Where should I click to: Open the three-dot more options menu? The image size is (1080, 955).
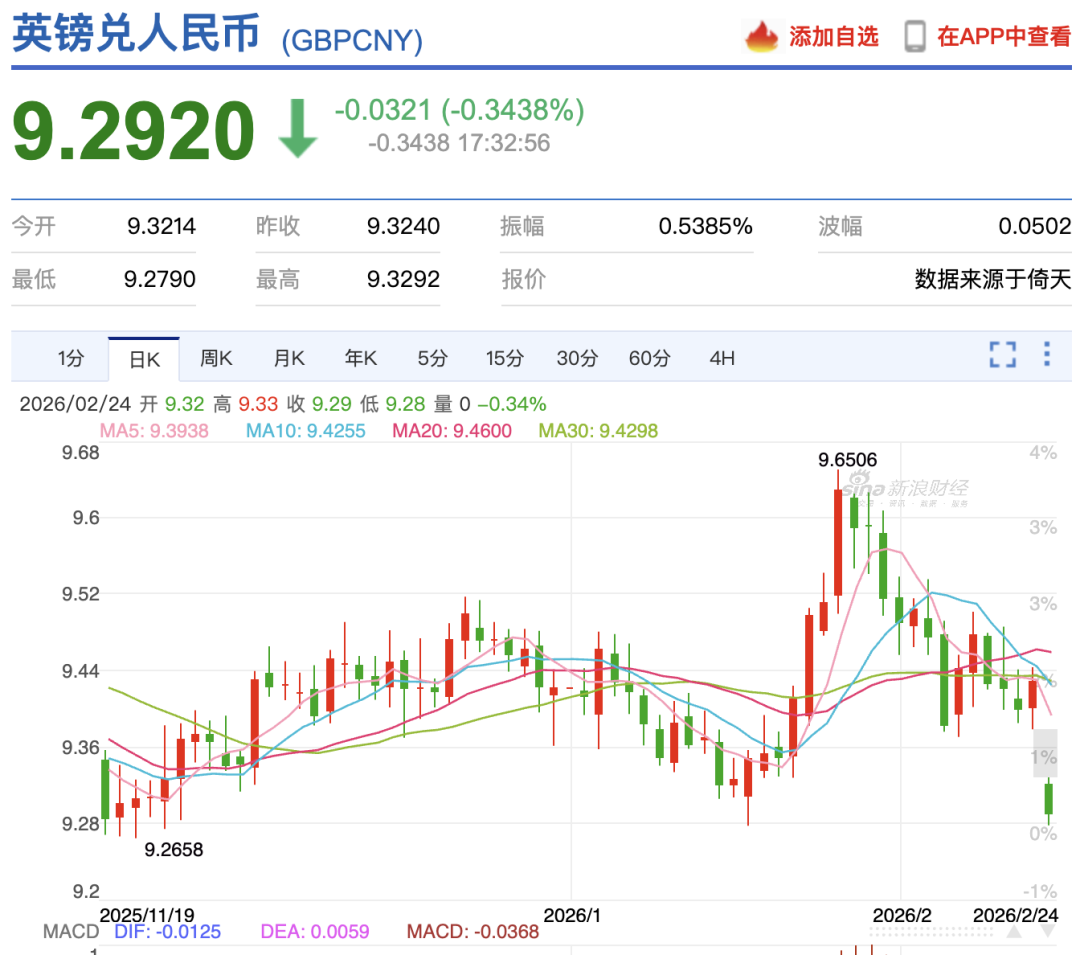pyautogui.click(x=1046, y=354)
